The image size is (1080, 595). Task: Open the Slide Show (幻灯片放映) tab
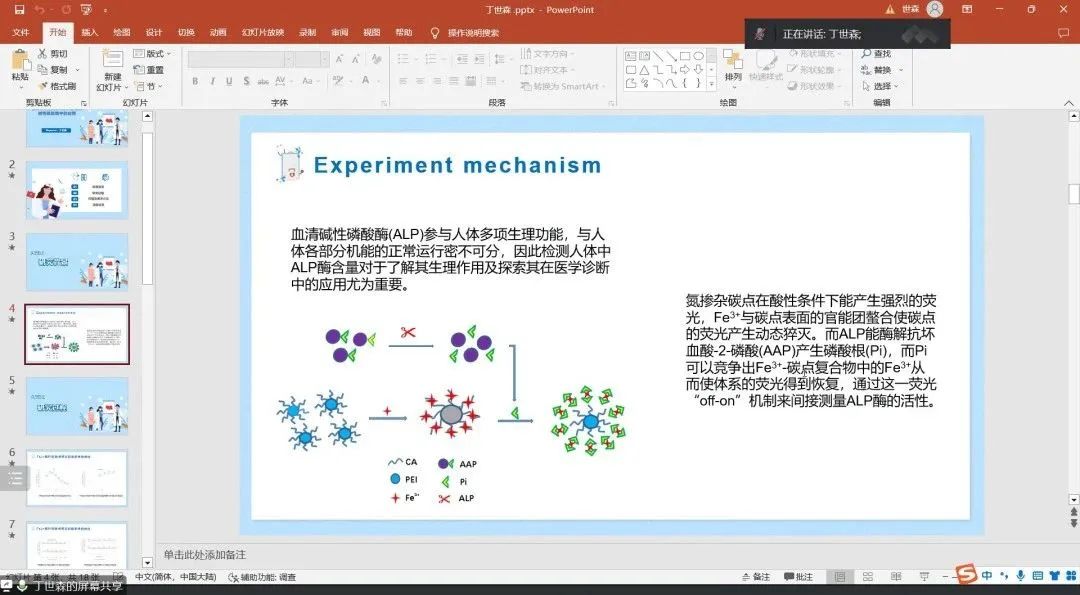(262, 32)
